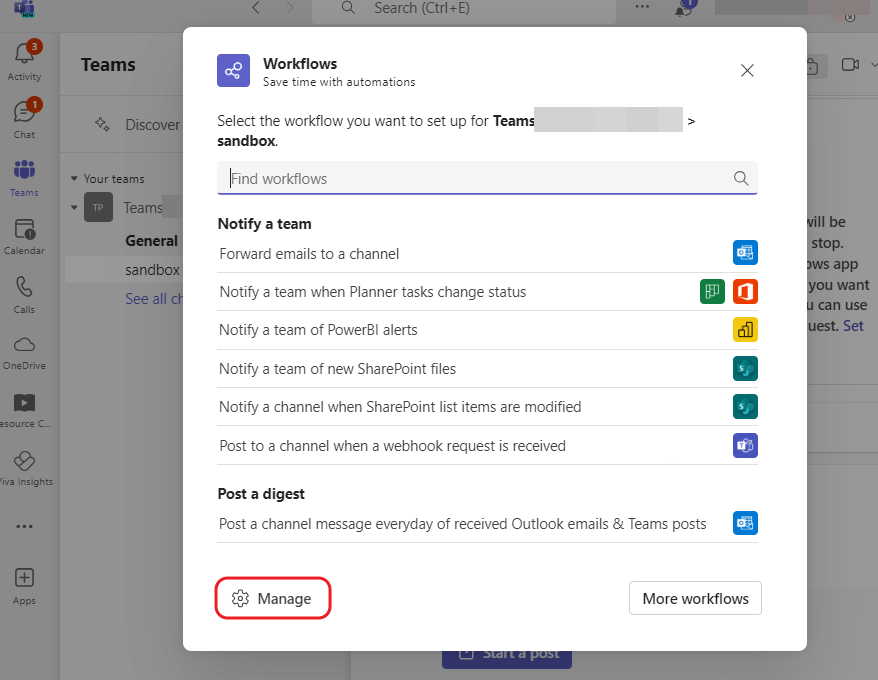This screenshot has height=680, width=878.
Task: Click the Workflows app logo icon
Action: click(233, 71)
